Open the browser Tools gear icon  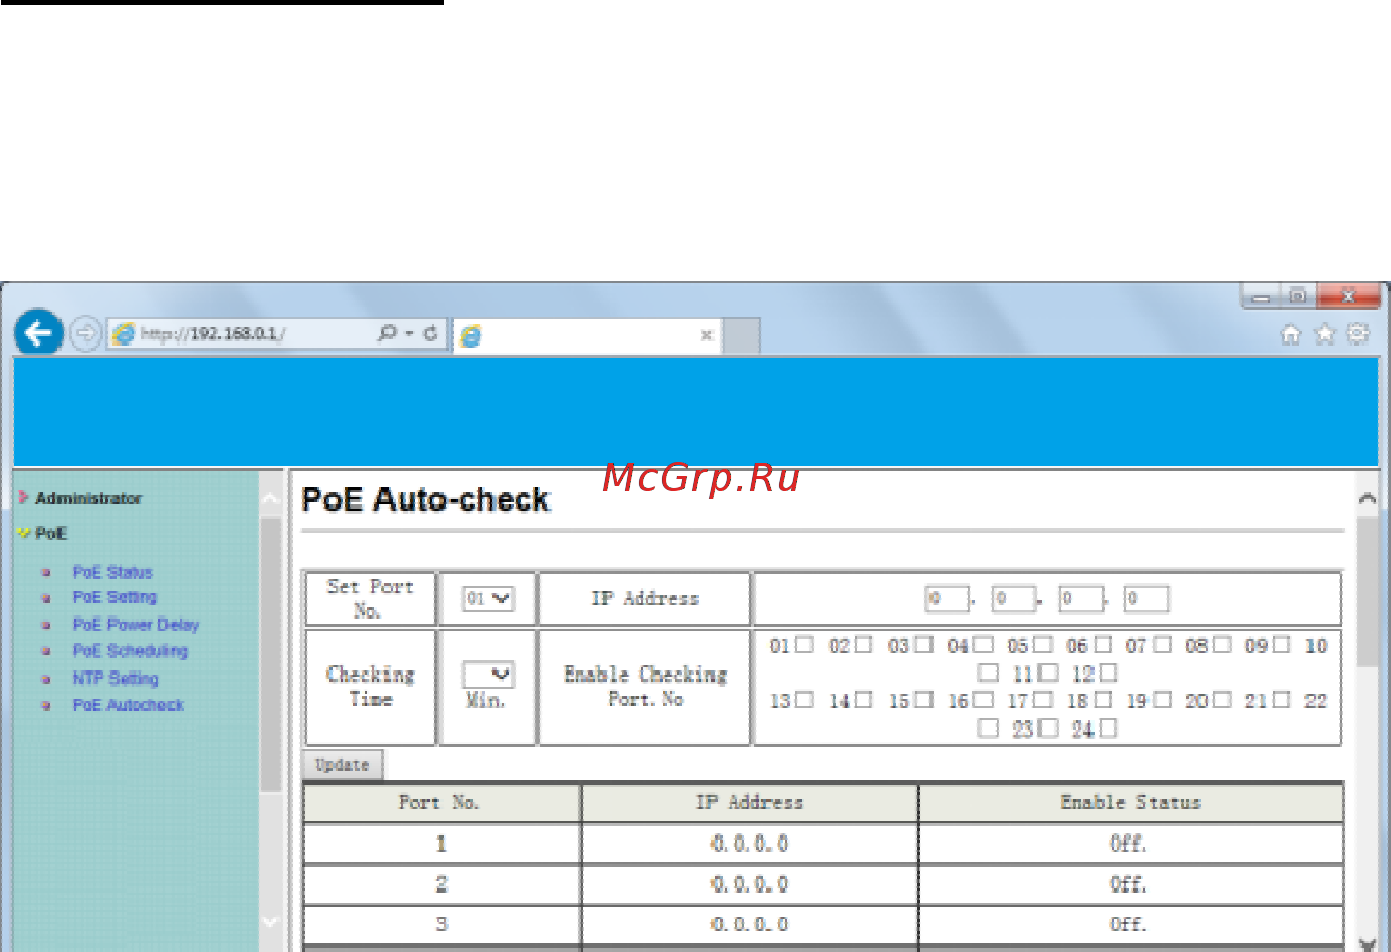point(1358,334)
